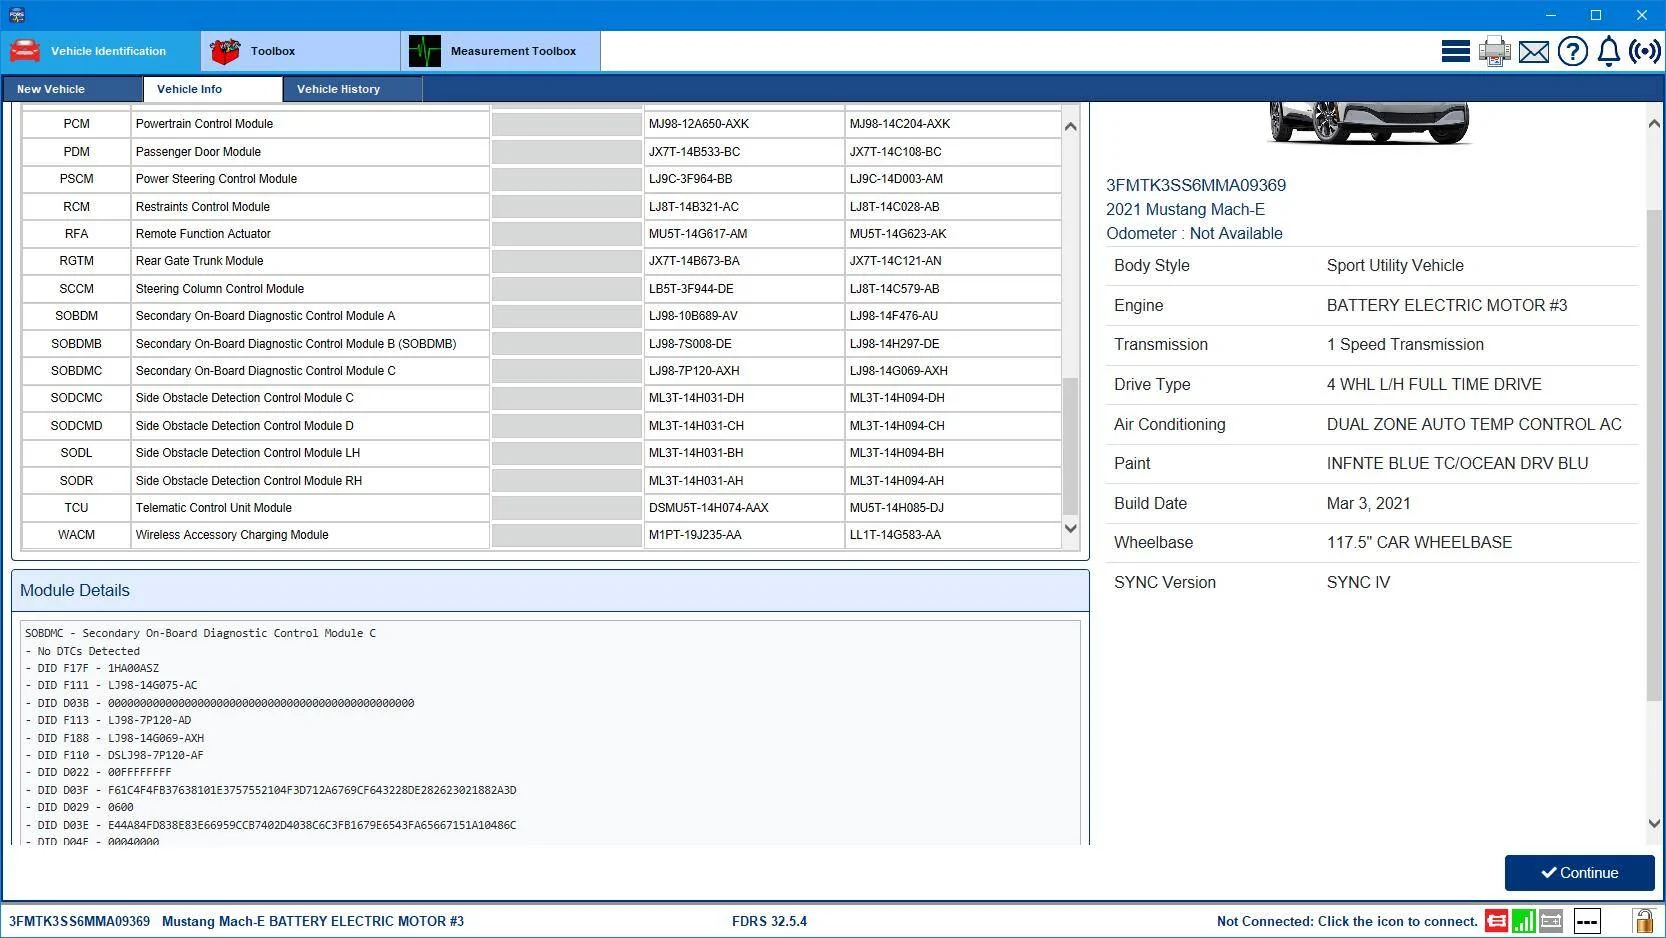The width and height of the screenshot is (1666, 938).
Task: Click the Continue button
Action: [1579, 873]
